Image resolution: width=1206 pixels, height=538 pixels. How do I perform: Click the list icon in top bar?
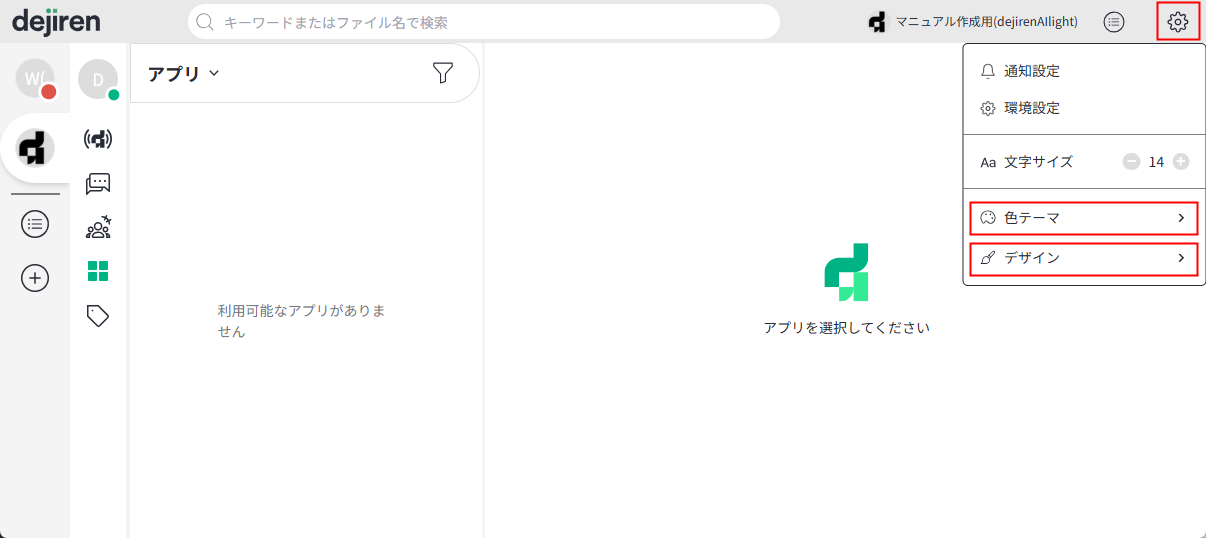point(1114,21)
